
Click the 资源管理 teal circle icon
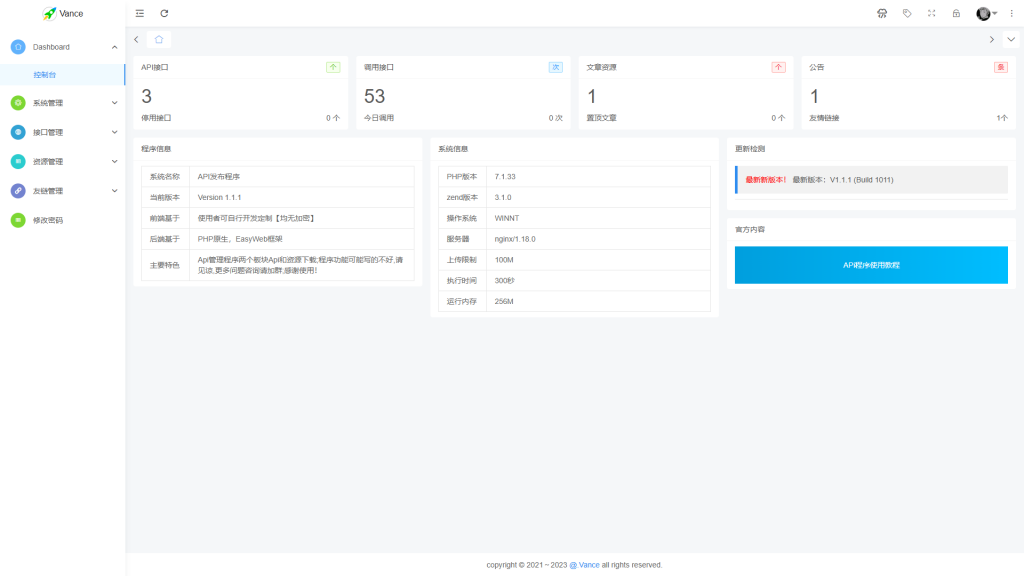(18, 161)
